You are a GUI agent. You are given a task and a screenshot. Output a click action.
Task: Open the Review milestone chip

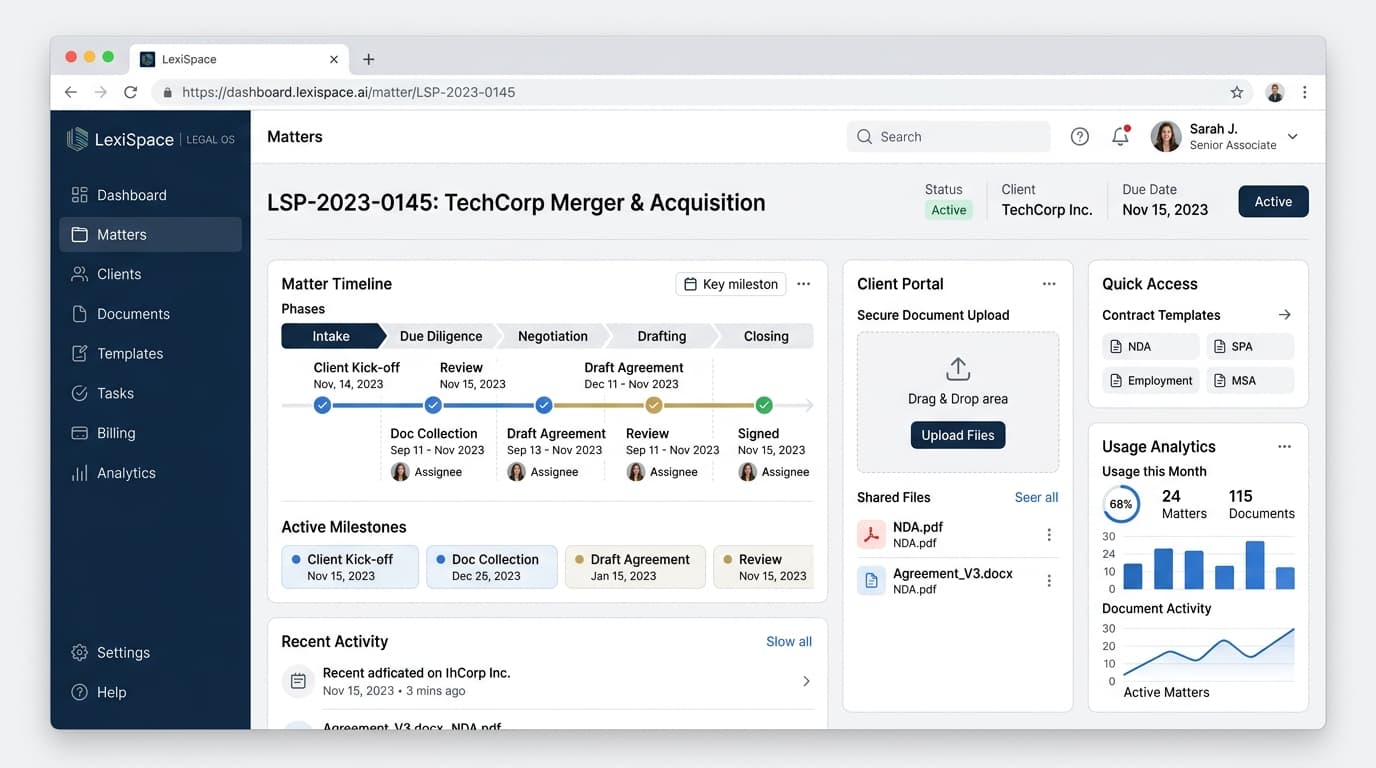point(763,567)
